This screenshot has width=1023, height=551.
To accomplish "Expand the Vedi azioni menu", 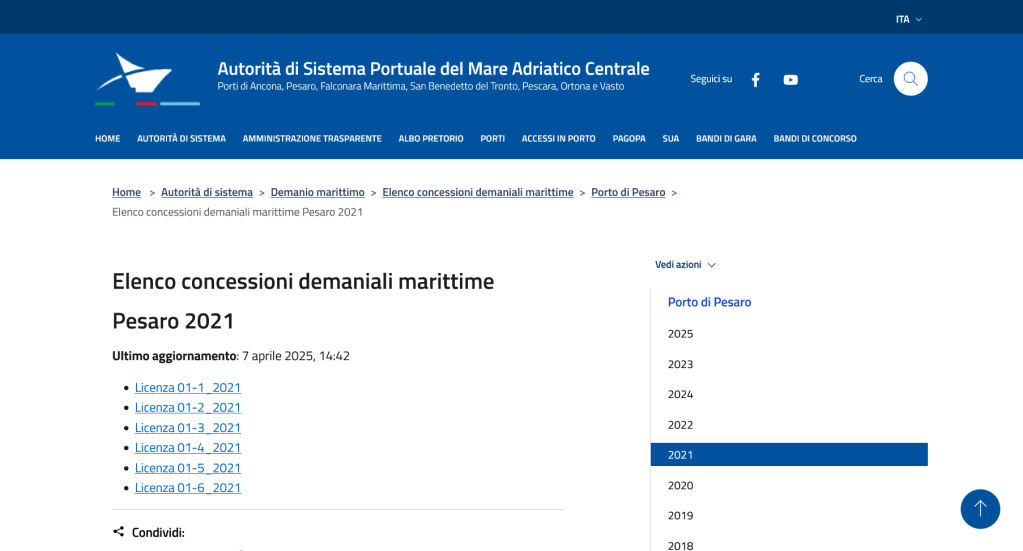I will (685, 265).
